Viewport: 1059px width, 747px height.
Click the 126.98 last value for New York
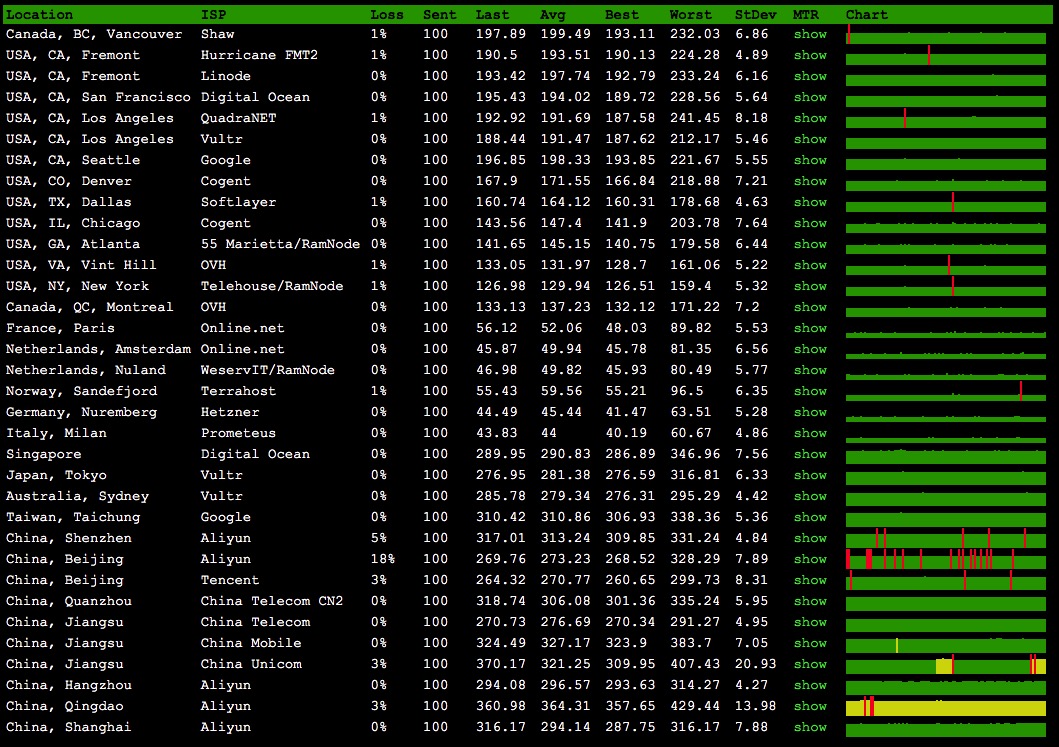click(500, 286)
